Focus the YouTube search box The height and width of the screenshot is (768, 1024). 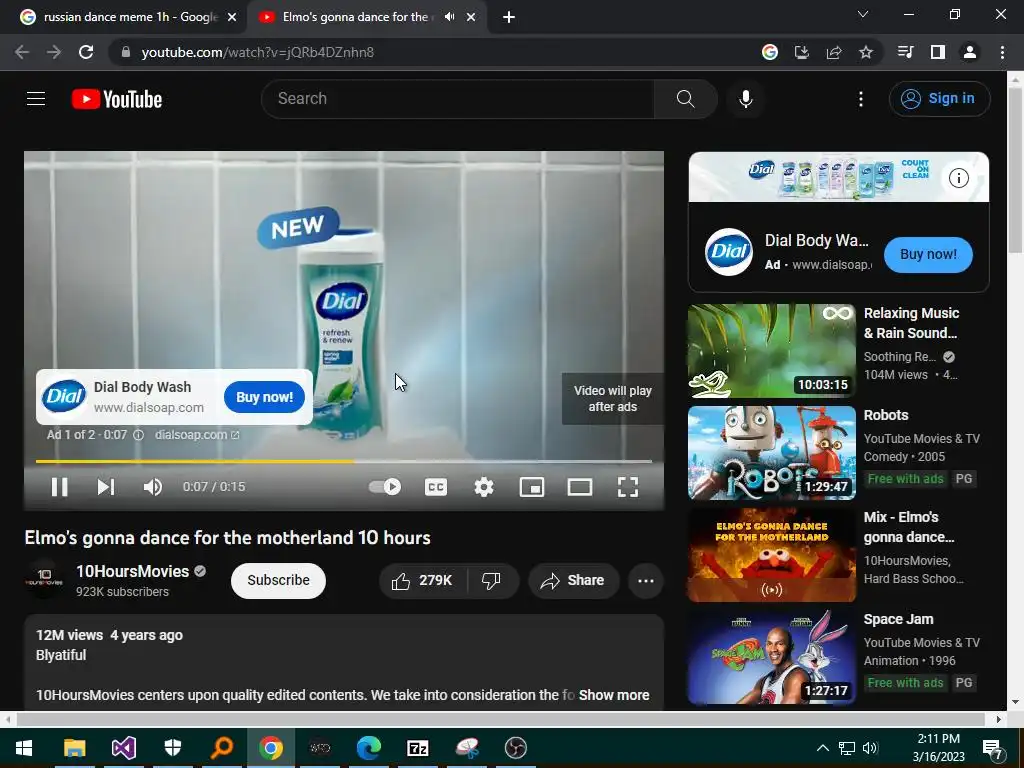pos(457,99)
